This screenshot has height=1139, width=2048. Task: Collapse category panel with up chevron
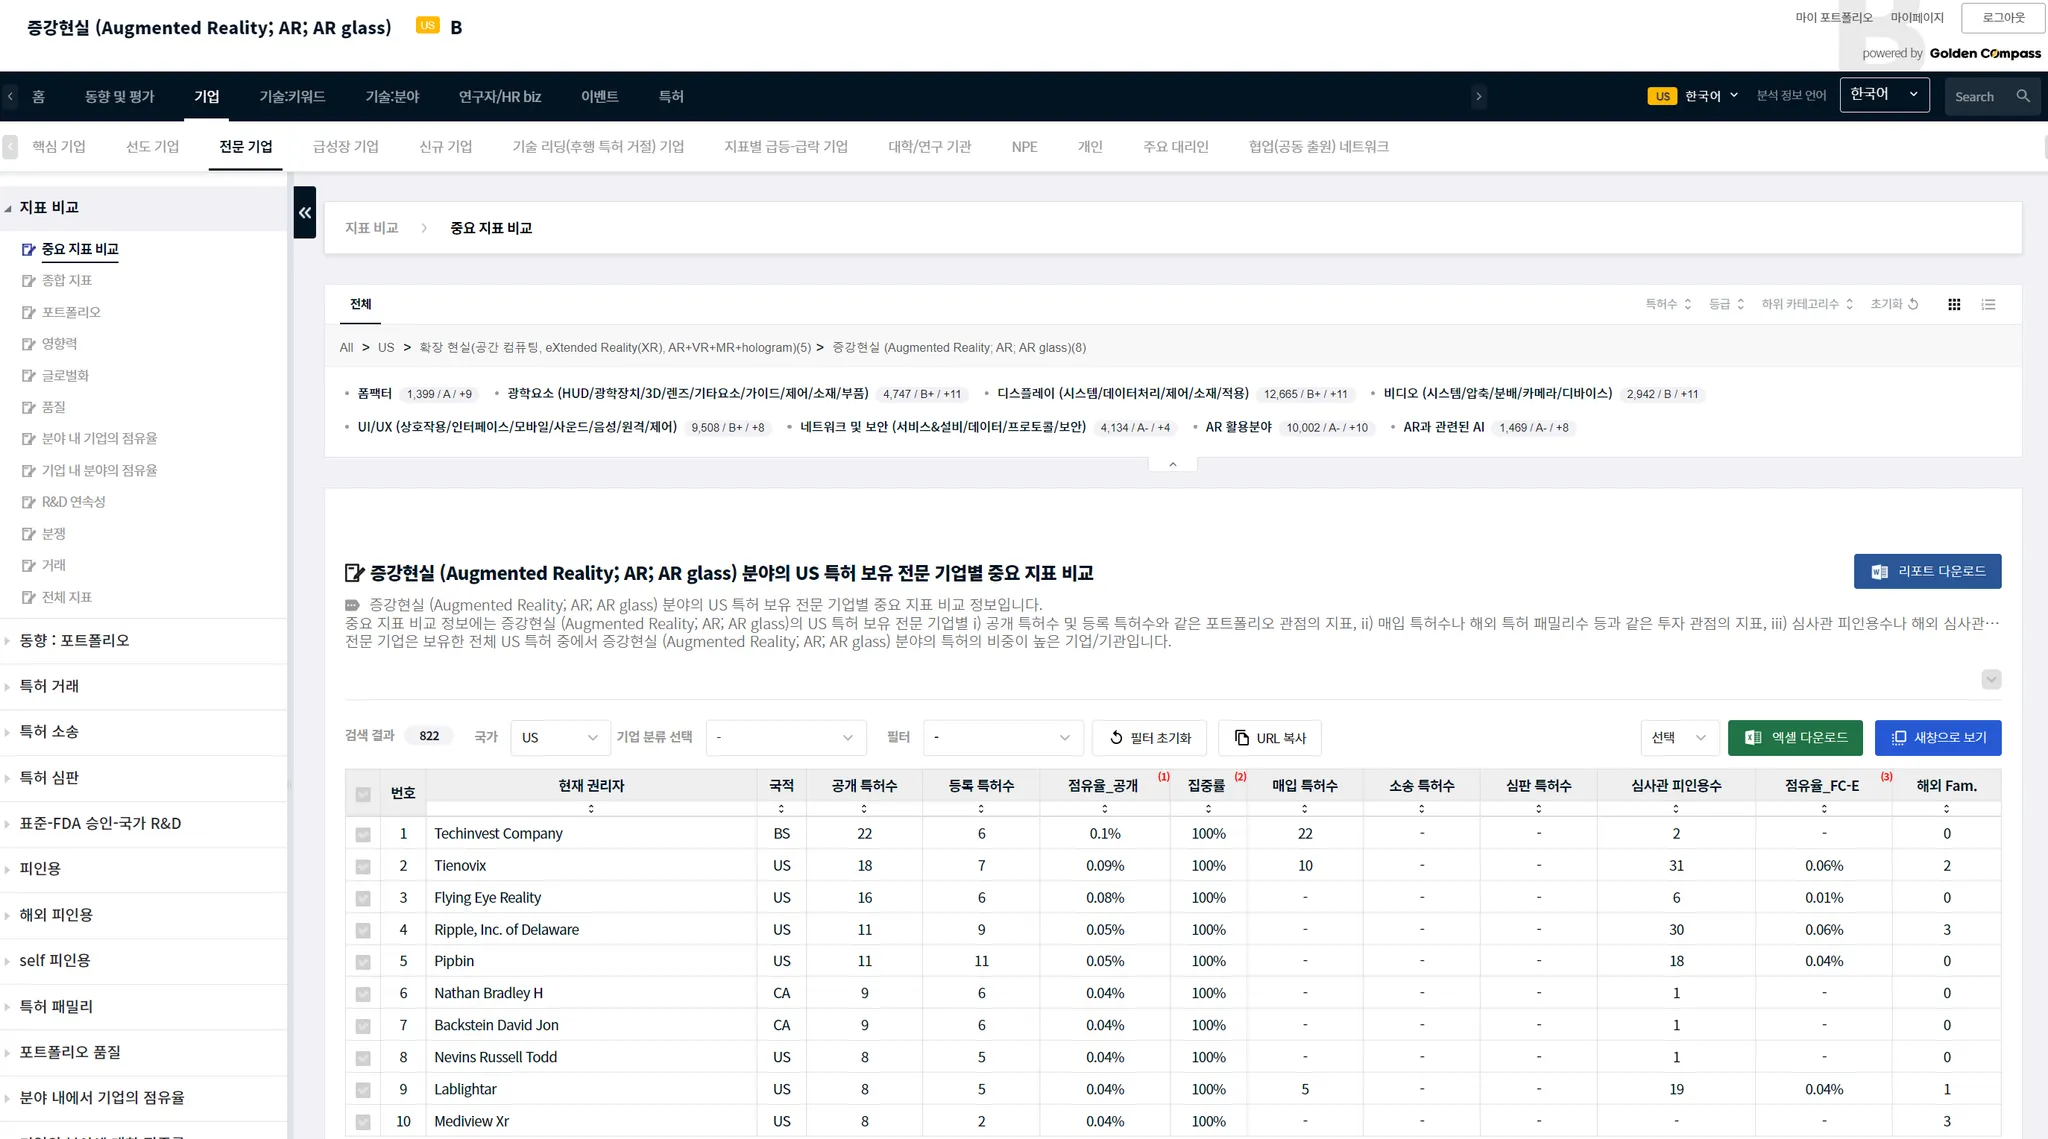(1173, 464)
